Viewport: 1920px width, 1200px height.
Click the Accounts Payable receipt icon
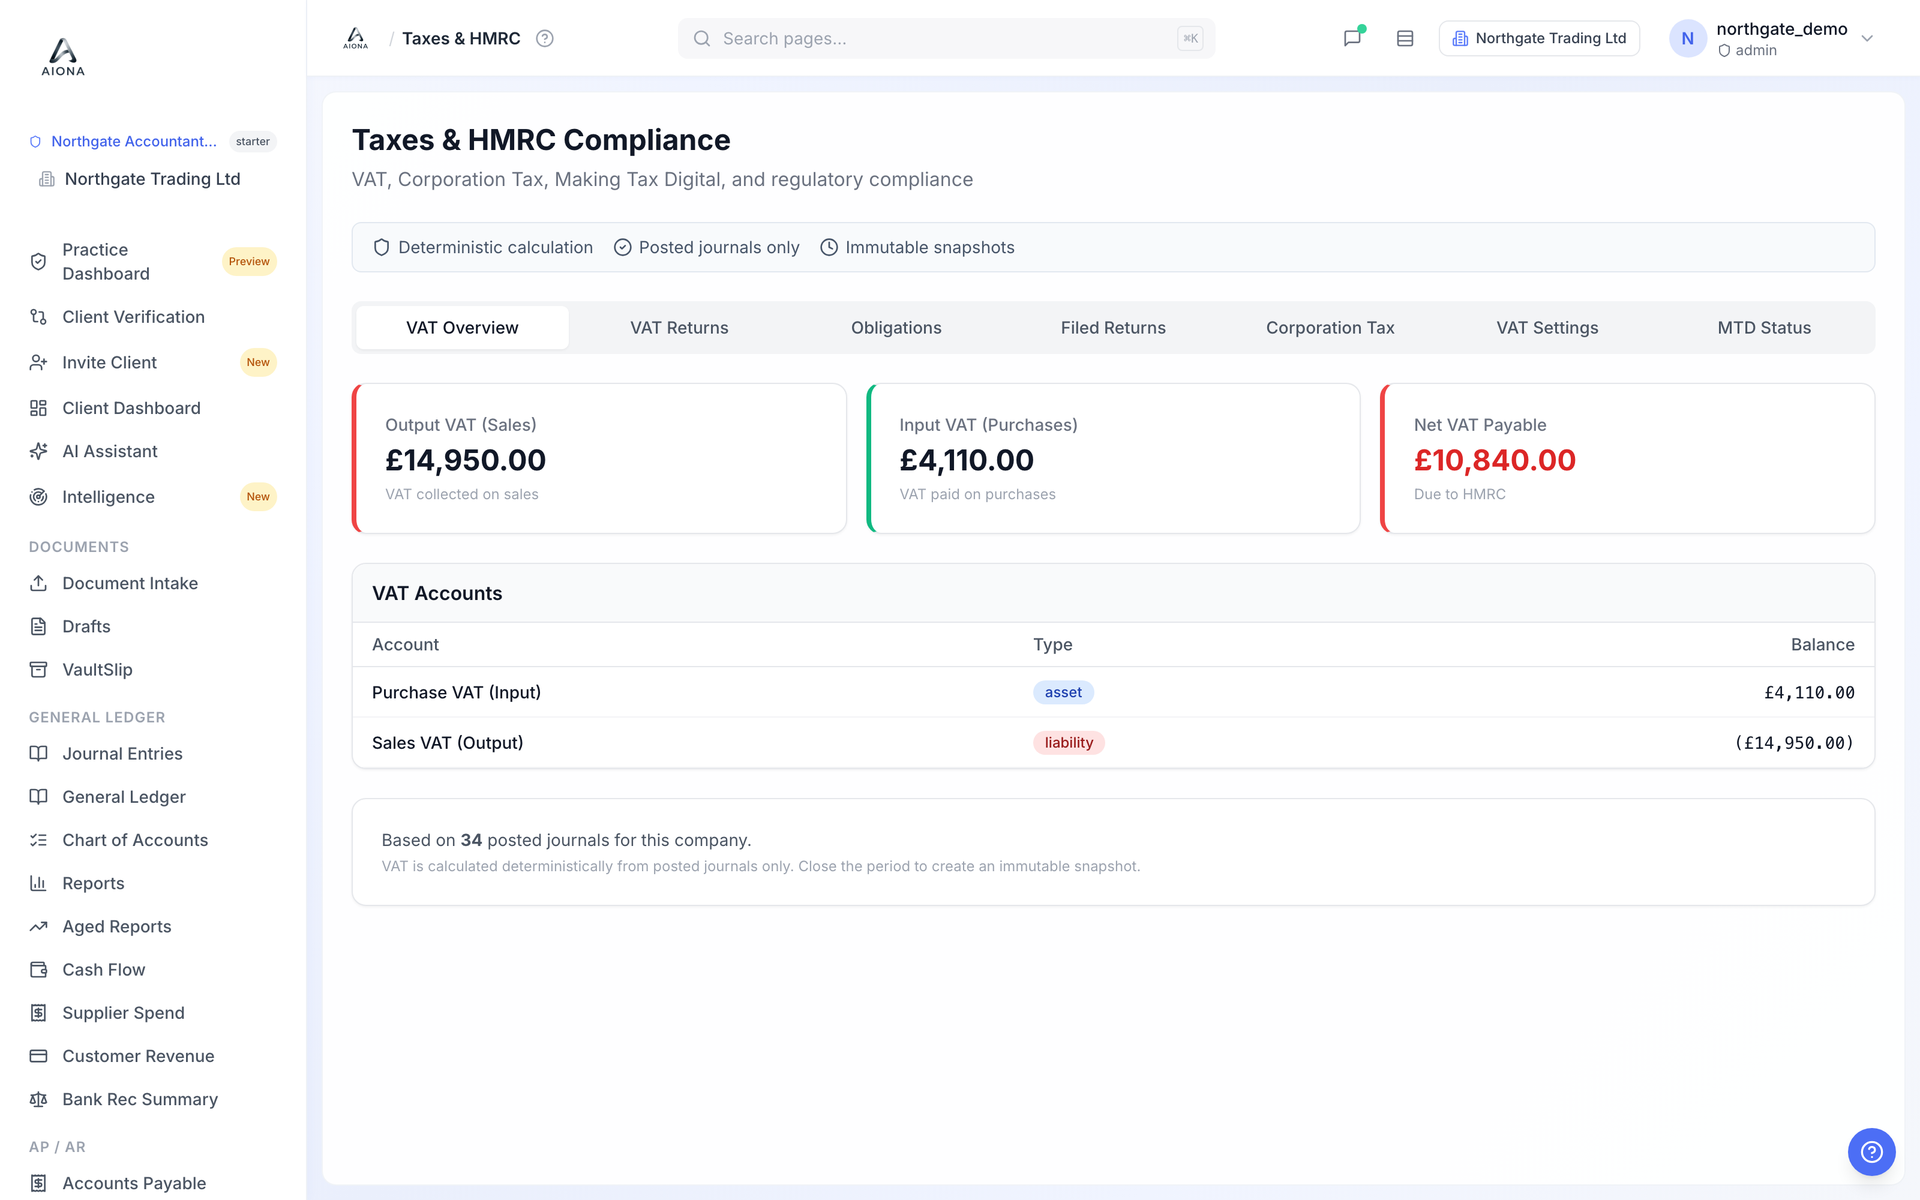[x=38, y=1183]
